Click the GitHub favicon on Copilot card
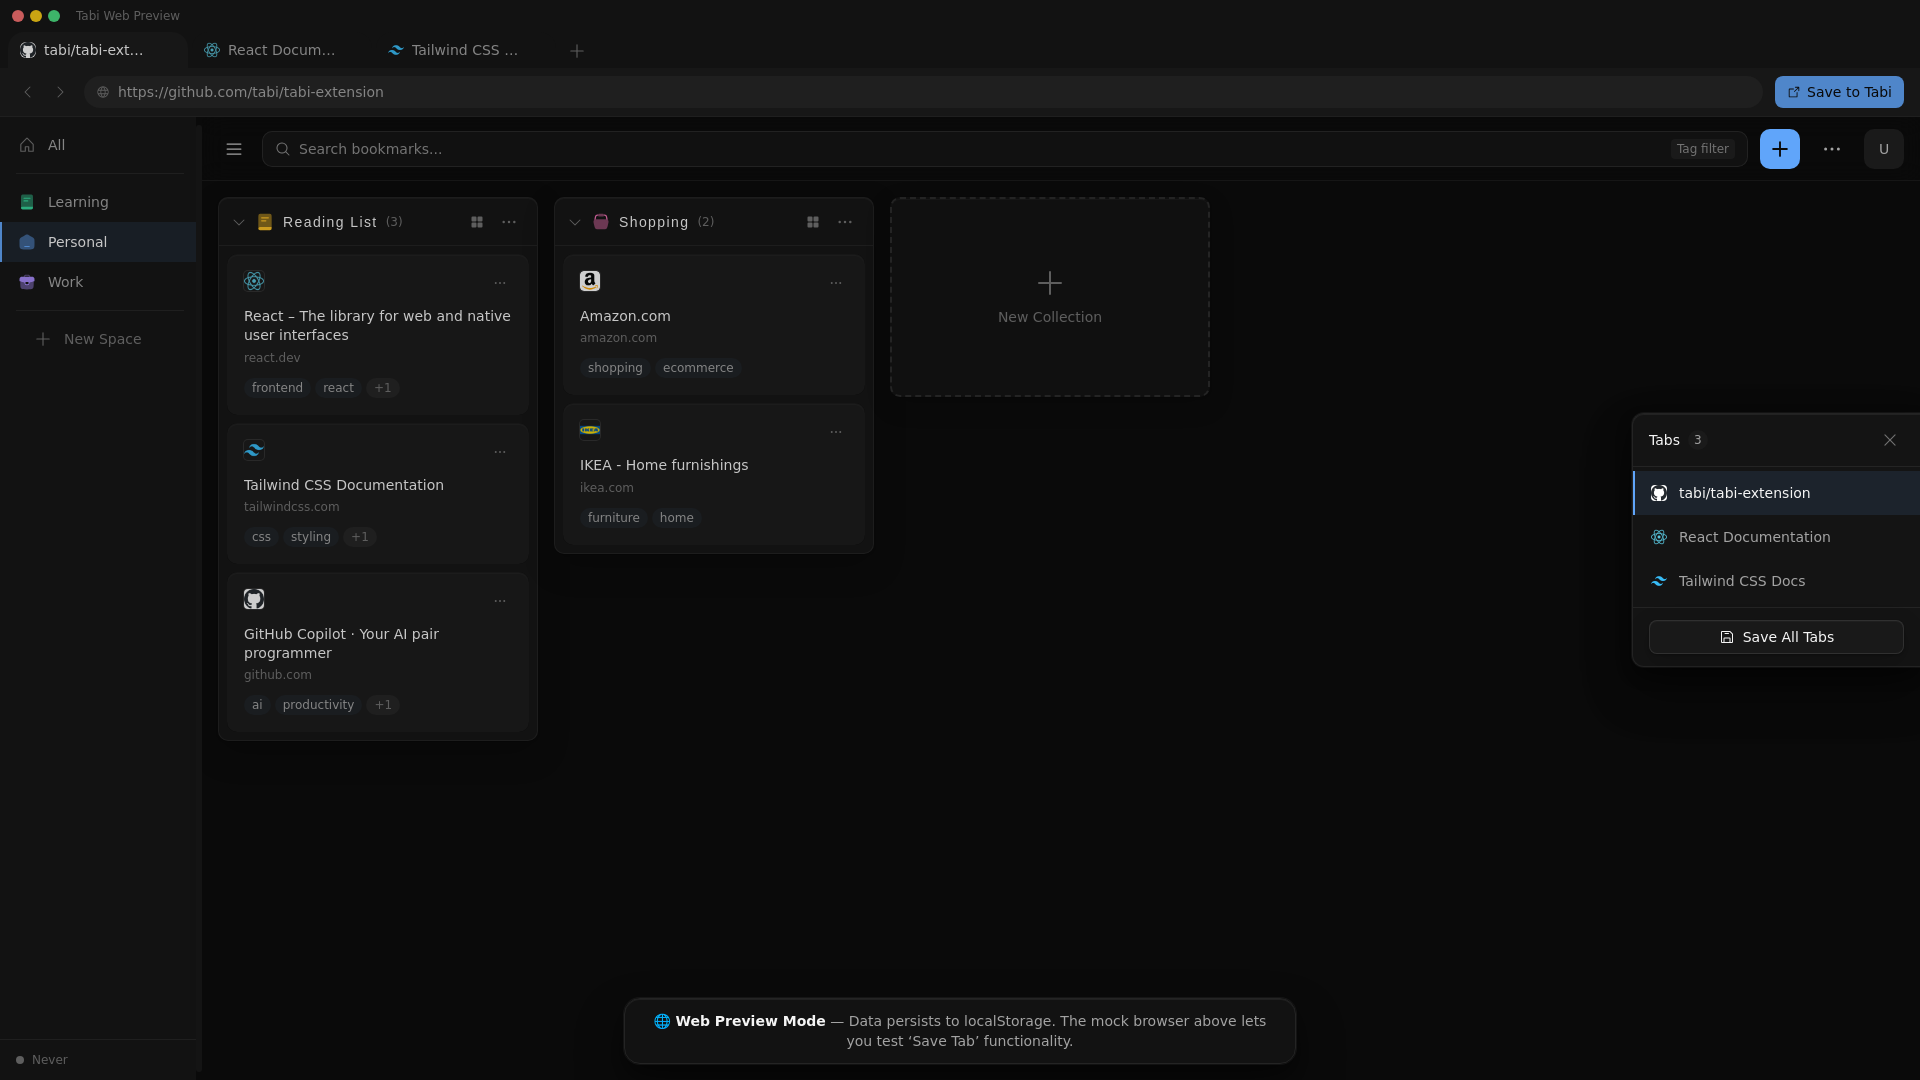The width and height of the screenshot is (1920, 1080). coord(254,599)
